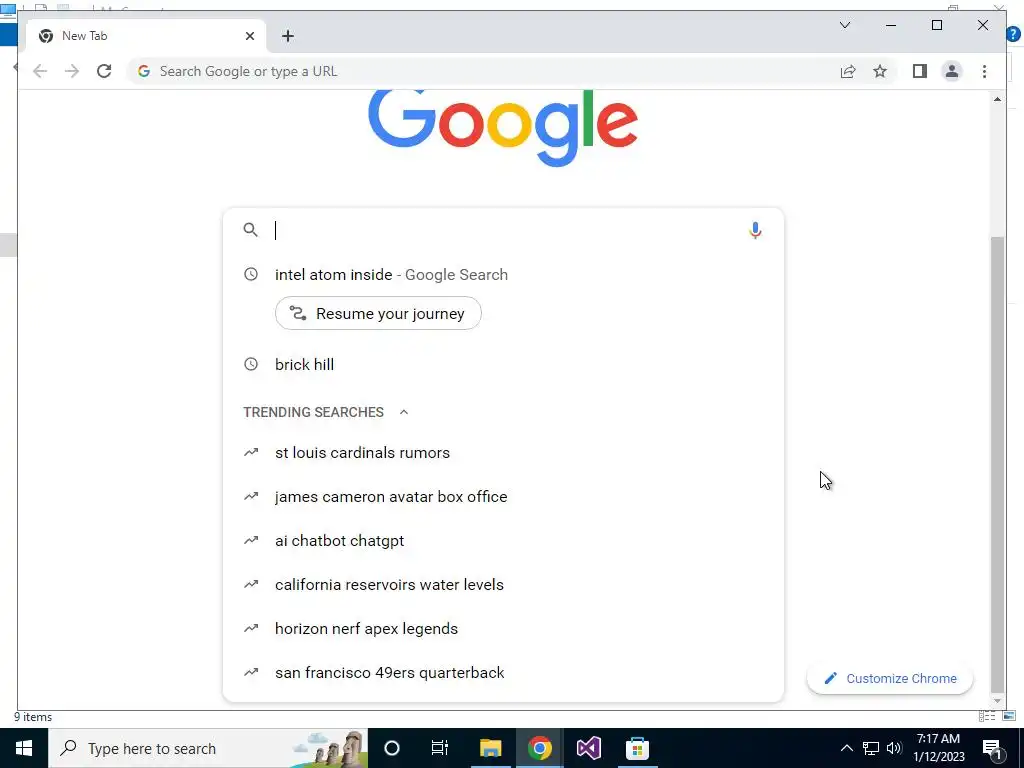This screenshot has height=768, width=1024.
Task: Open the three-dot Chrome menu
Action: tap(984, 71)
